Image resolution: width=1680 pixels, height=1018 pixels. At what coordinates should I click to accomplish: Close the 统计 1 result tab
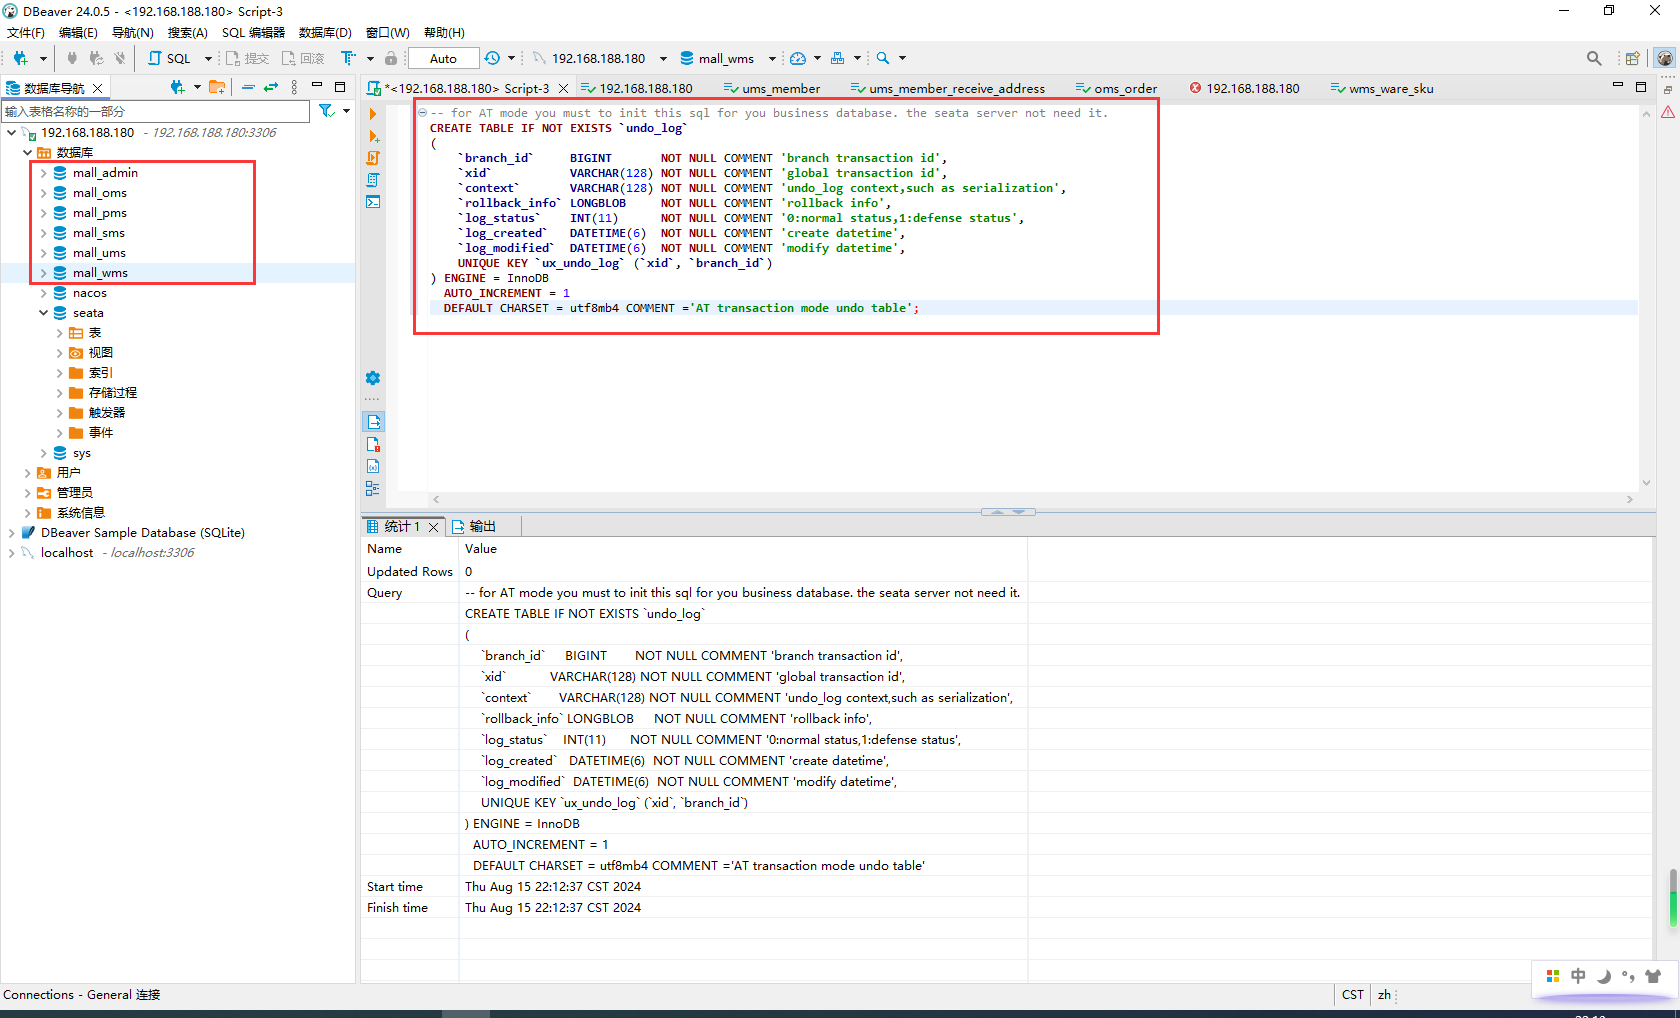tap(433, 527)
